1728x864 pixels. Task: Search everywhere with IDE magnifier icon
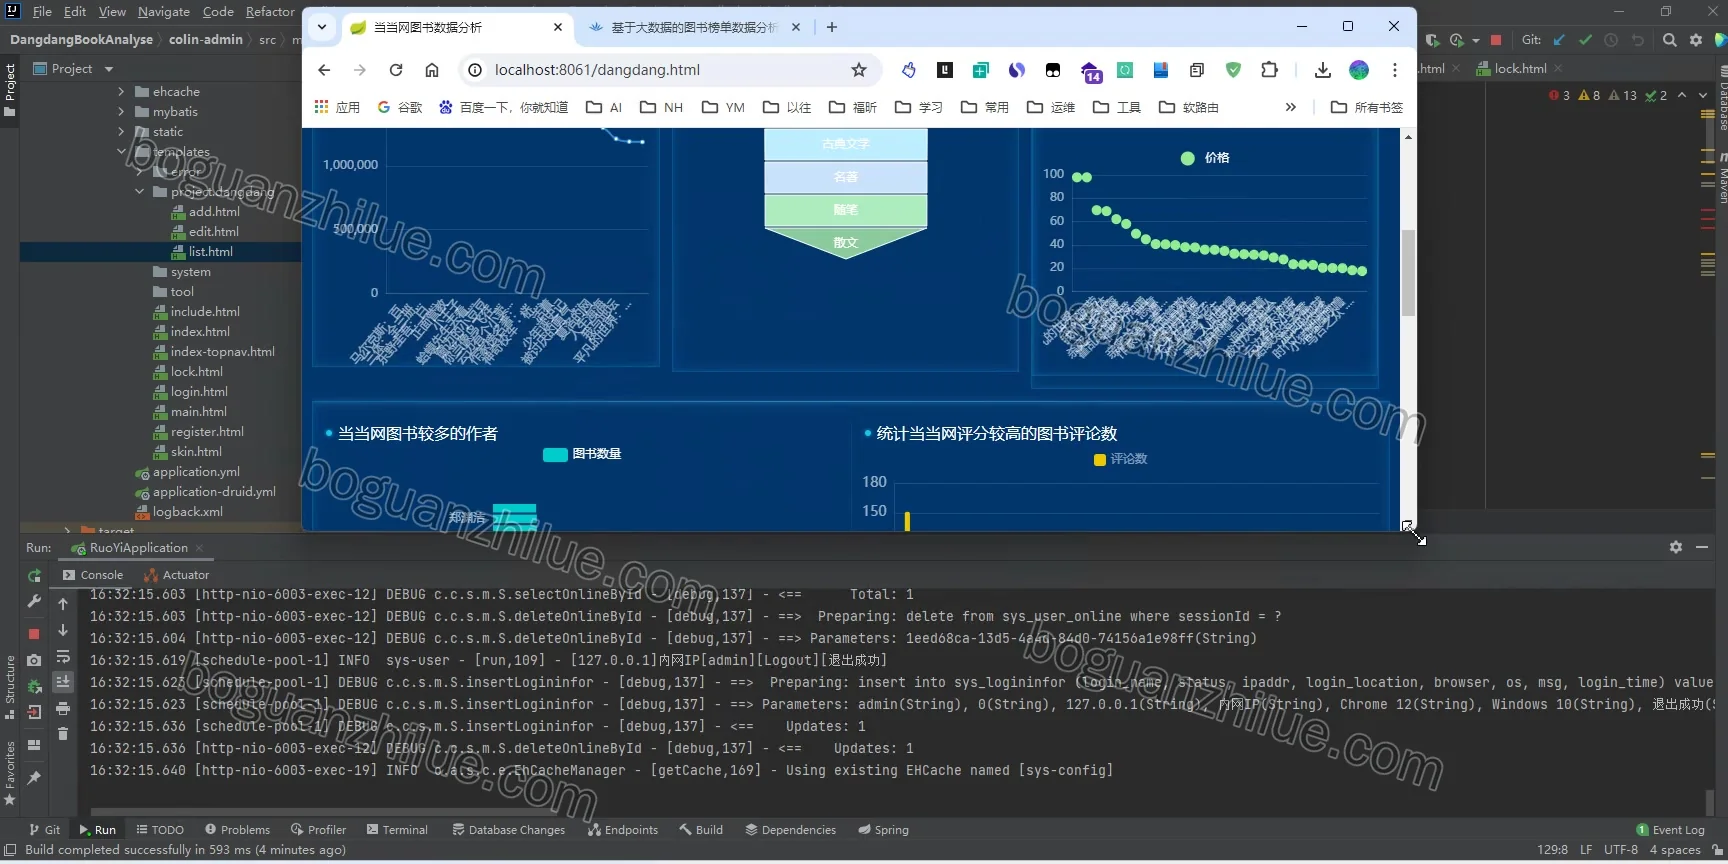tap(1669, 40)
